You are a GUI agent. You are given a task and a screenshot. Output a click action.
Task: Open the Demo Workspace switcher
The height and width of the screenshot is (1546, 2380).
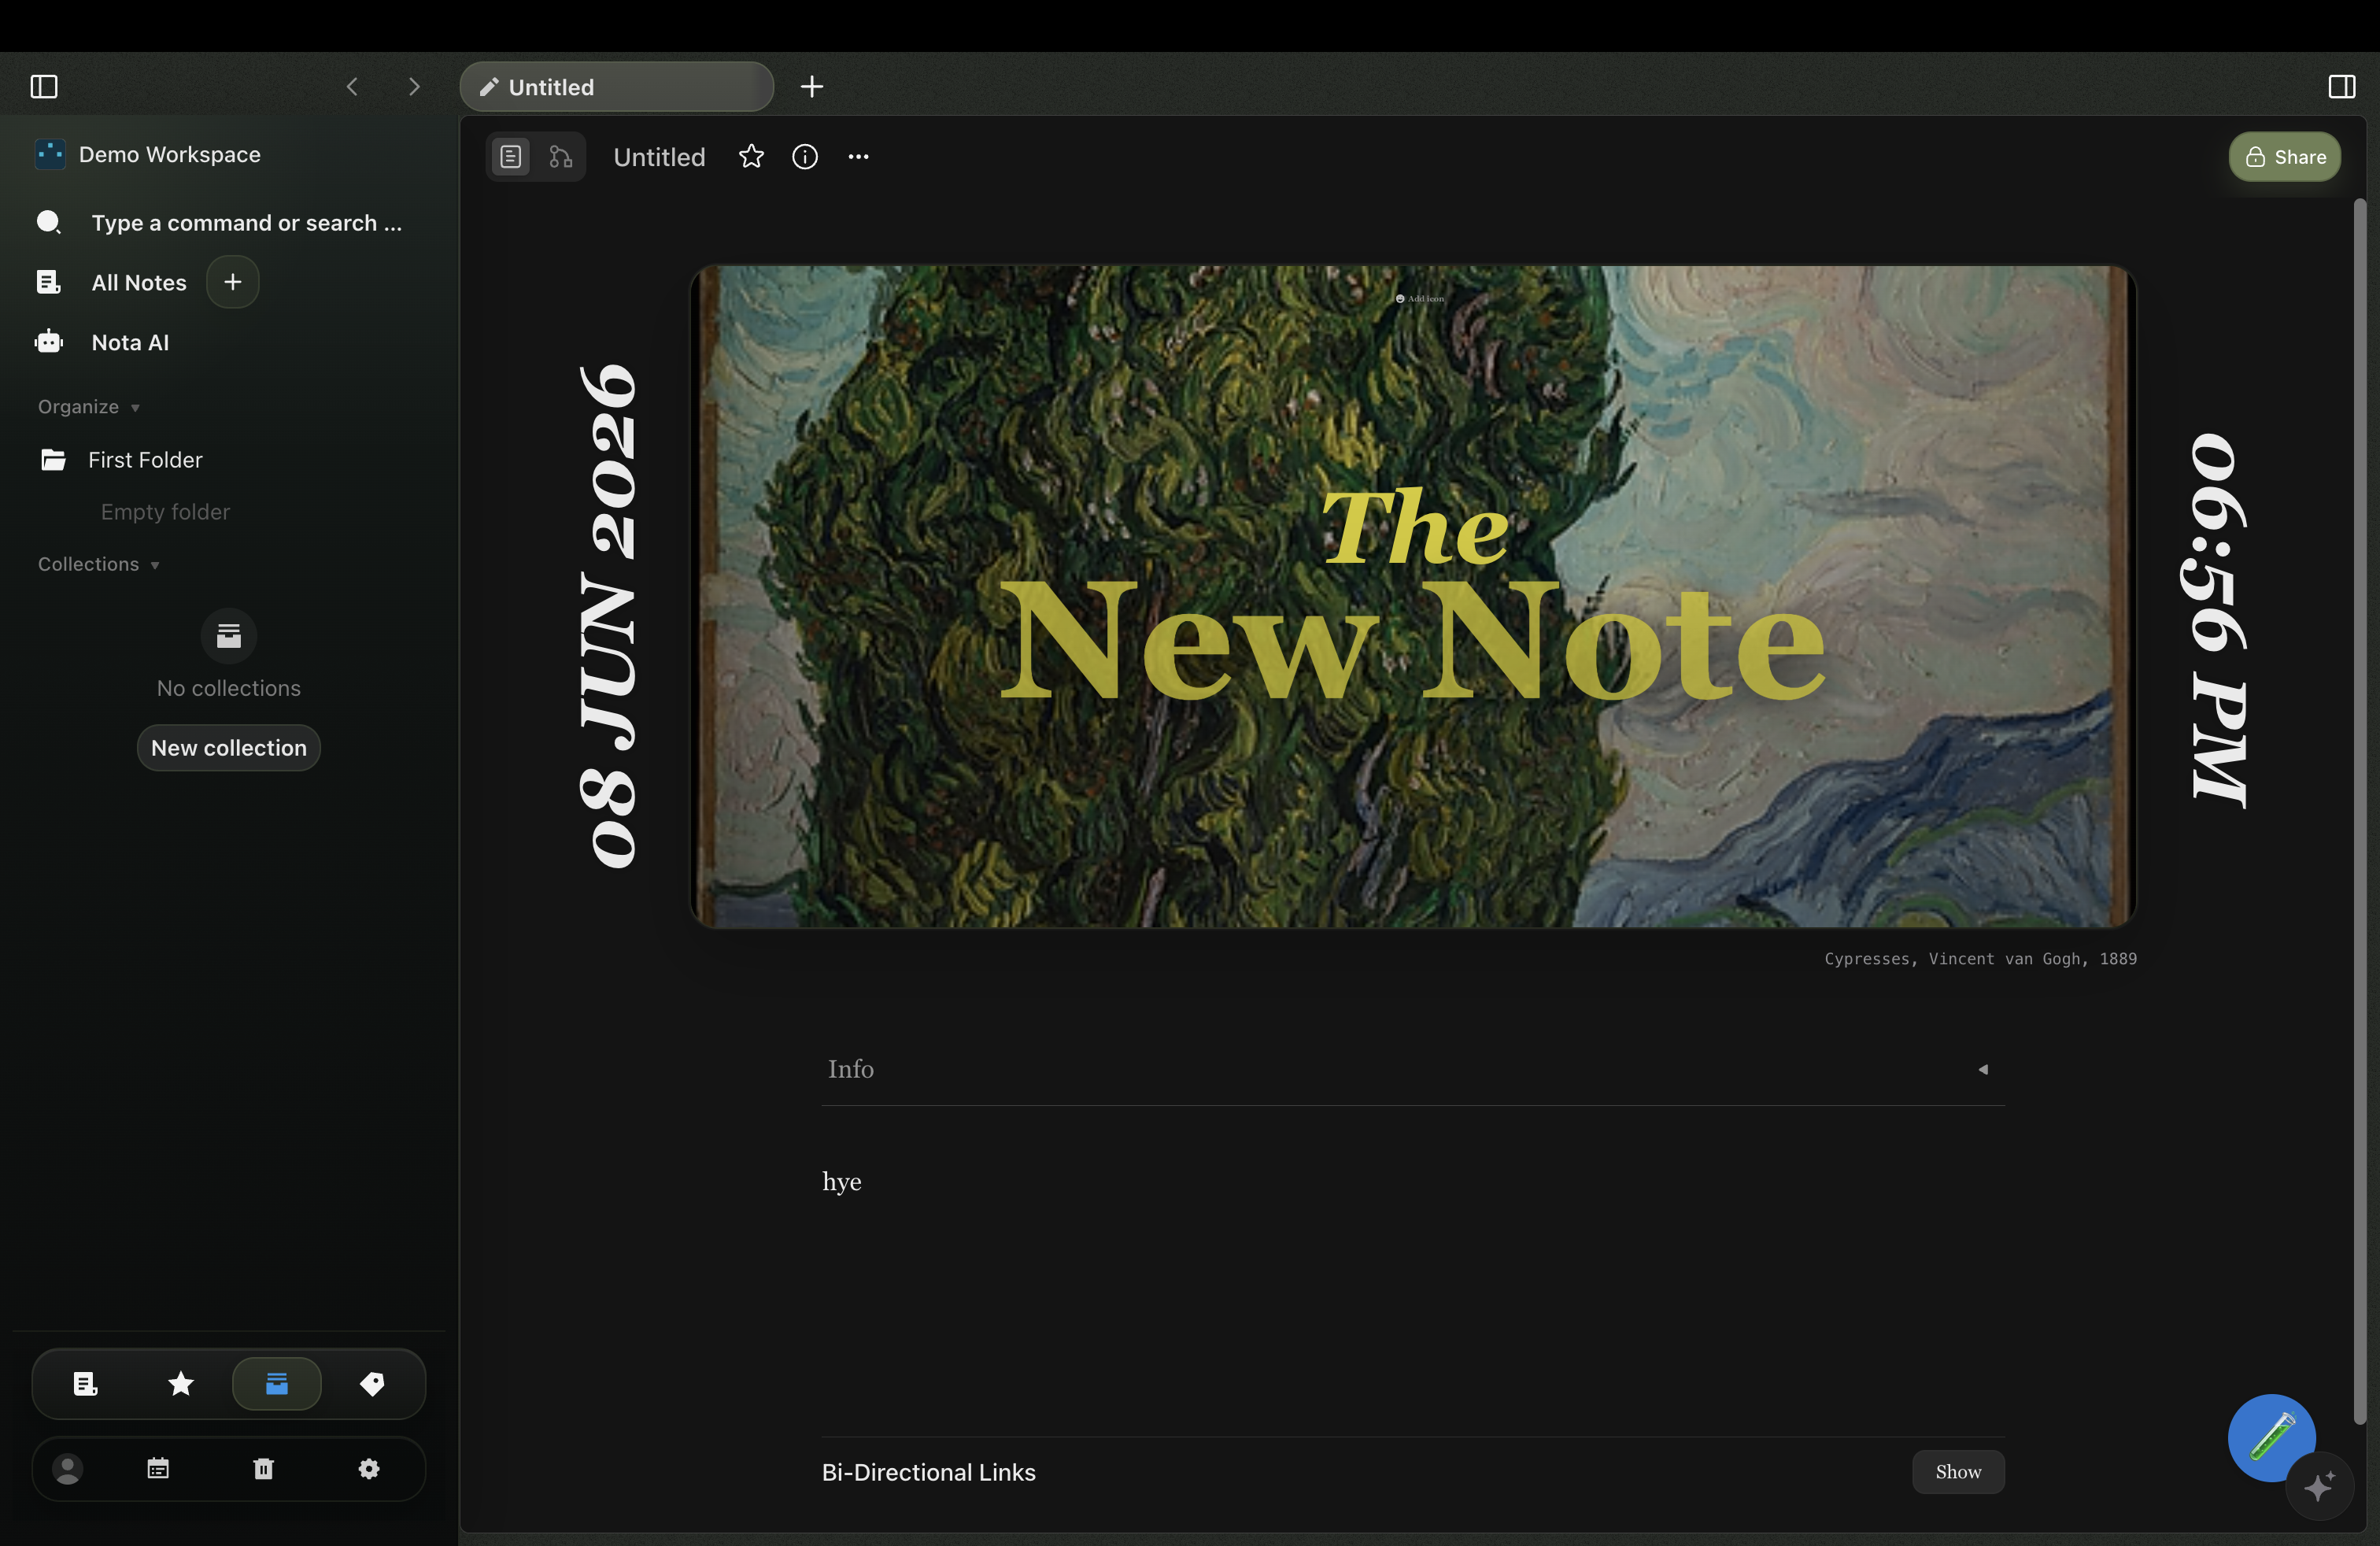(148, 154)
